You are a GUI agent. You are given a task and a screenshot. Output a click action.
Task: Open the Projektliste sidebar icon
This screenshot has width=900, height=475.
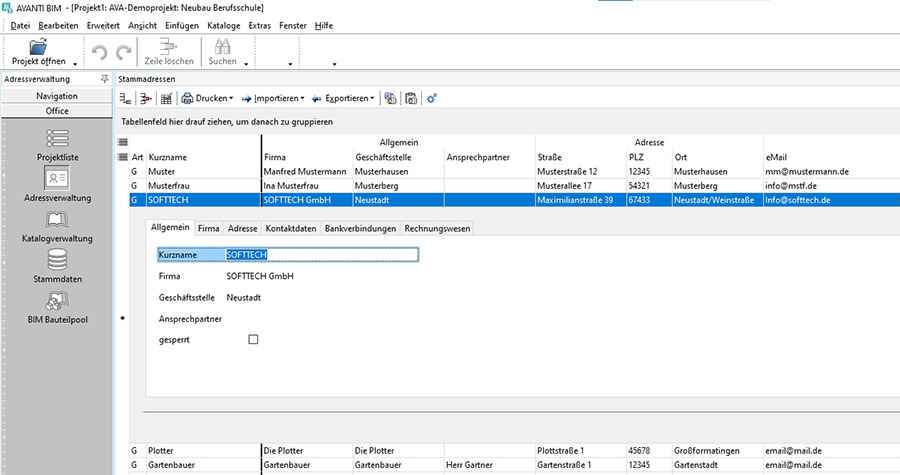tap(57, 138)
